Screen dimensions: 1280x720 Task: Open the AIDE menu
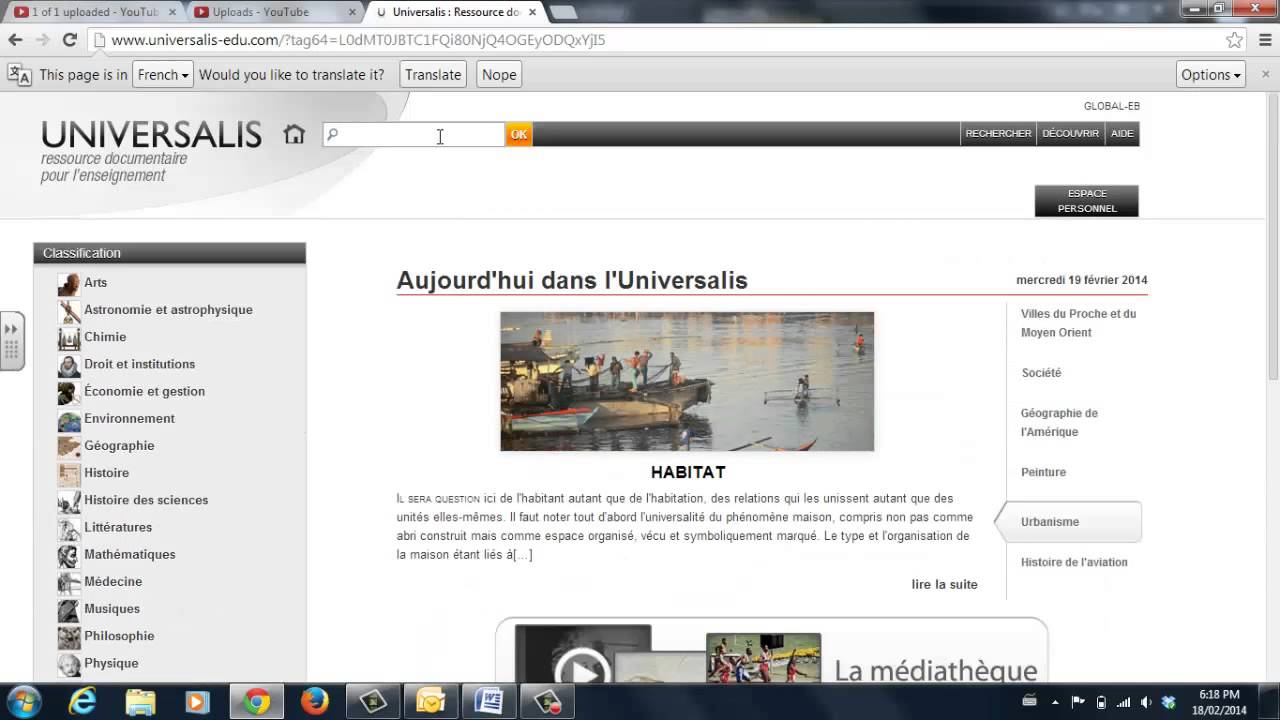pyautogui.click(x=1122, y=134)
